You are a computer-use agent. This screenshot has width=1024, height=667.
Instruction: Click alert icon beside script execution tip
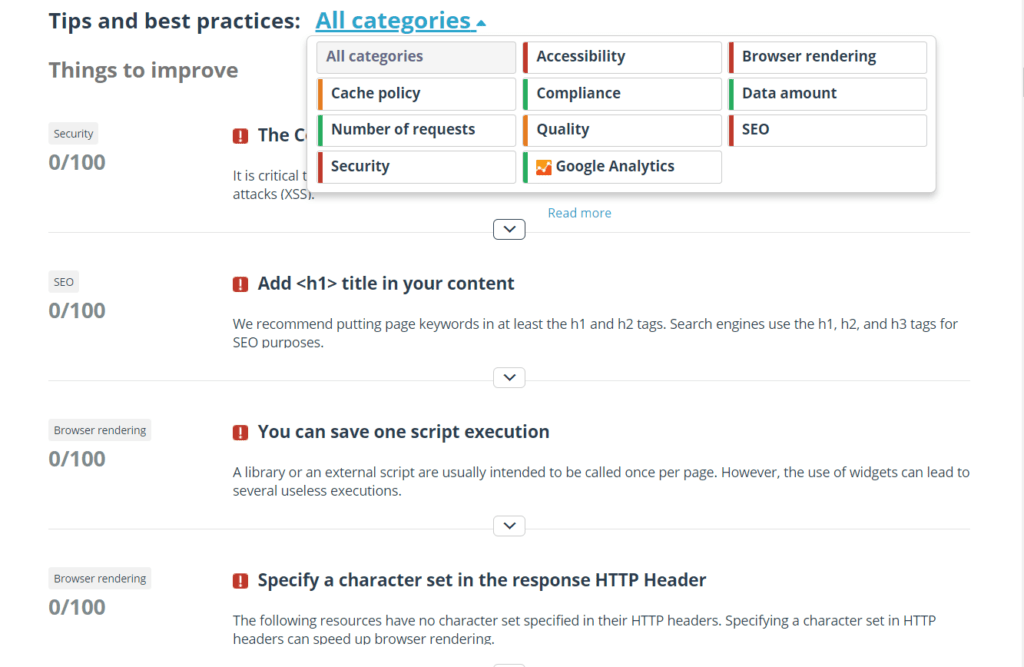click(x=240, y=432)
